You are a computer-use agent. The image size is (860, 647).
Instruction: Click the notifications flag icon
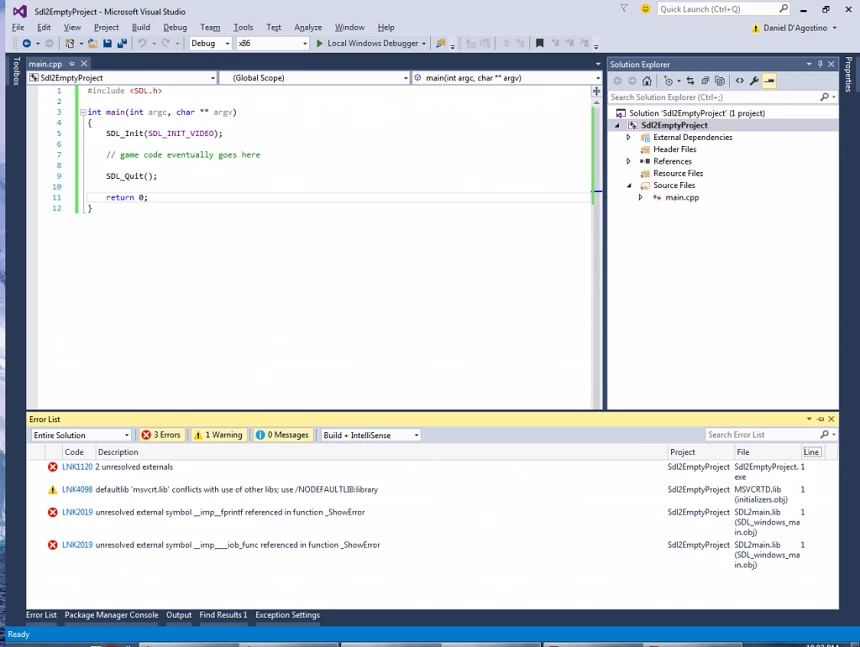(x=624, y=9)
